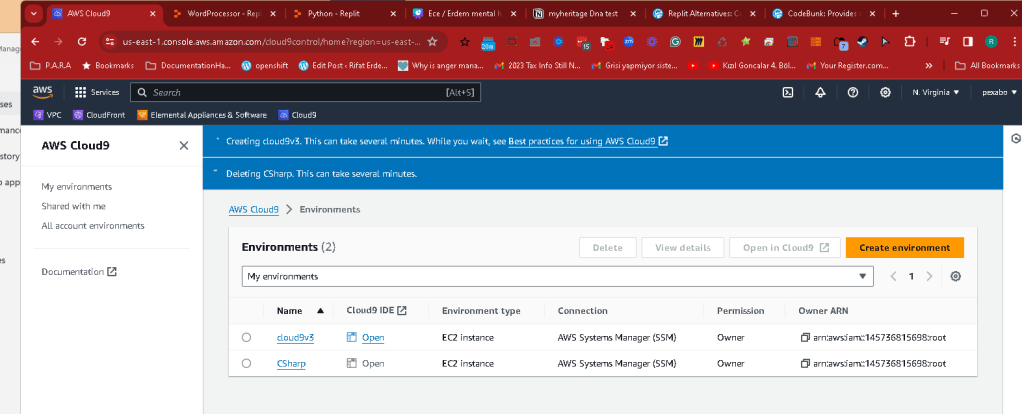Click the Delete button
The image size is (1022, 414).
pyautogui.click(x=607, y=248)
